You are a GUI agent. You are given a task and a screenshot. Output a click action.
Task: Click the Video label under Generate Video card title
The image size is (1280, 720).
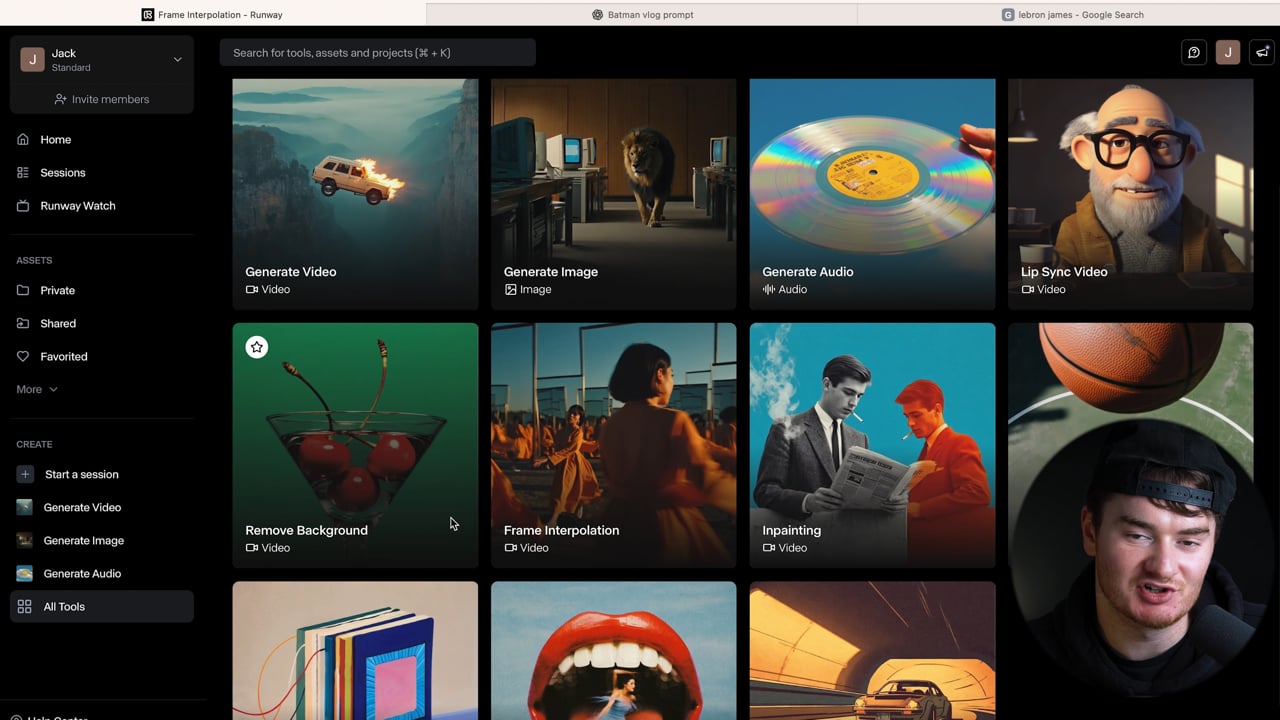point(268,289)
